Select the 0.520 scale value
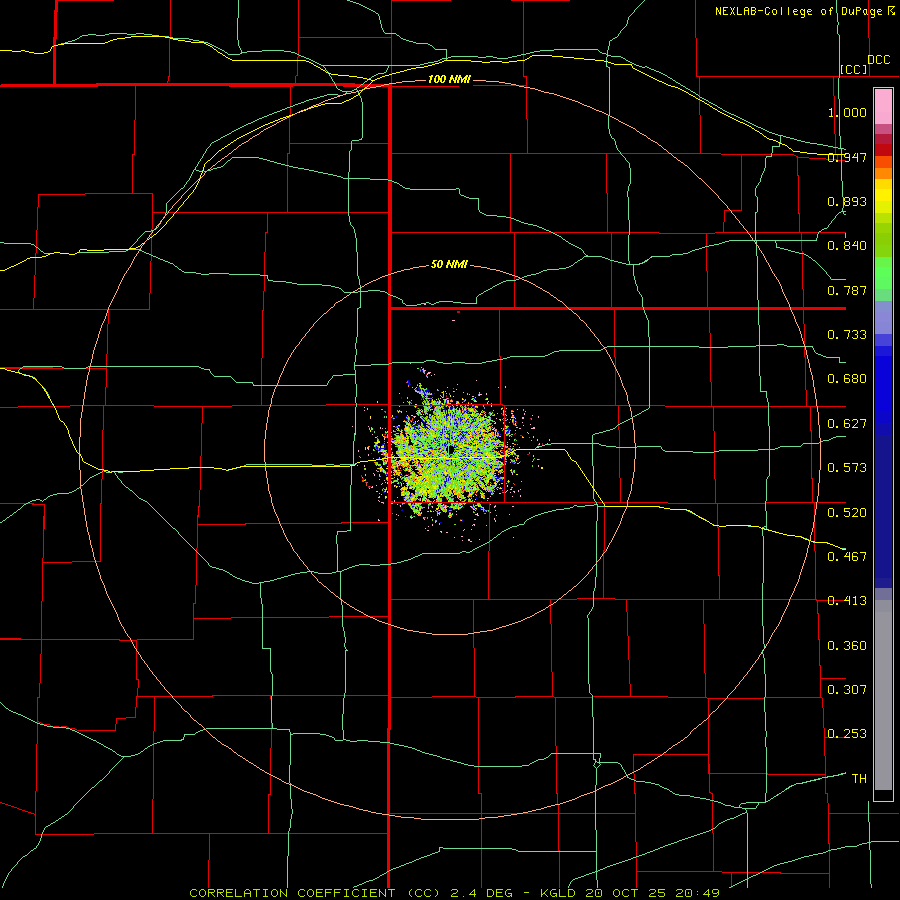Viewport: 900px width, 900px height. [847, 513]
